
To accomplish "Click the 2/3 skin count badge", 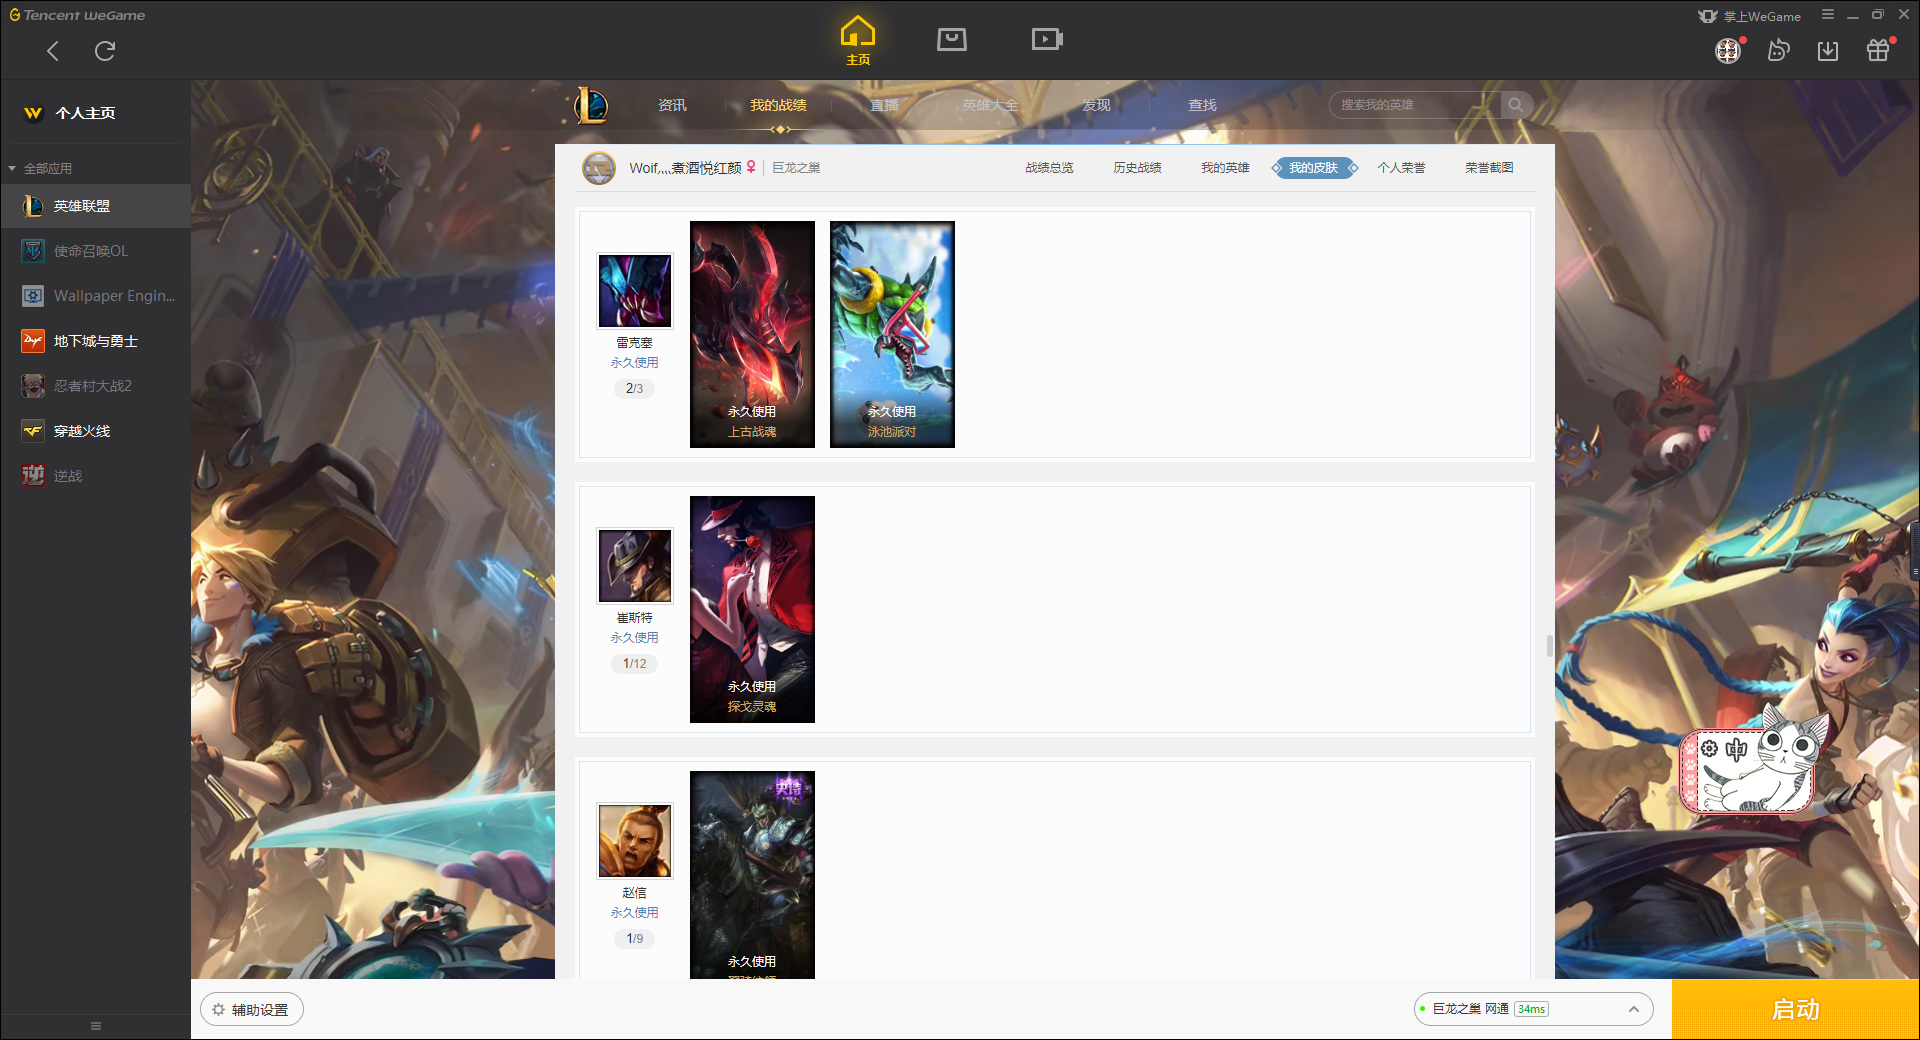I will pos(634,388).
